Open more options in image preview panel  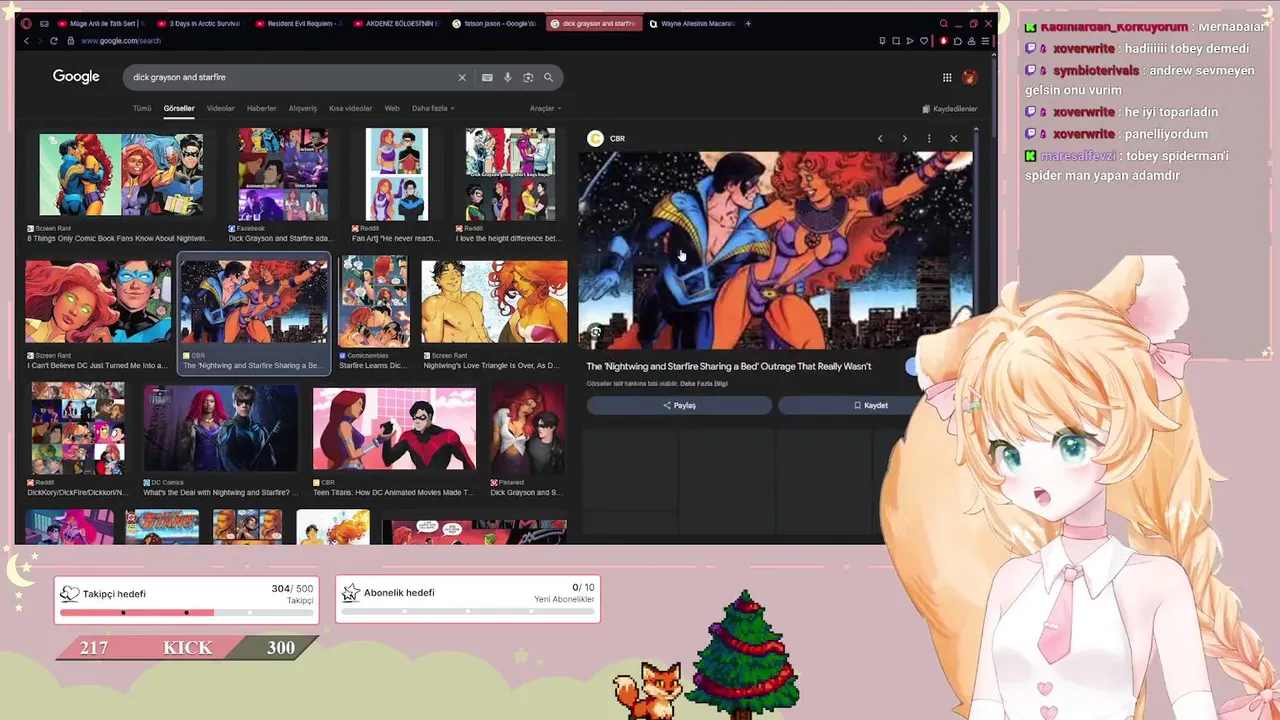click(x=929, y=139)
